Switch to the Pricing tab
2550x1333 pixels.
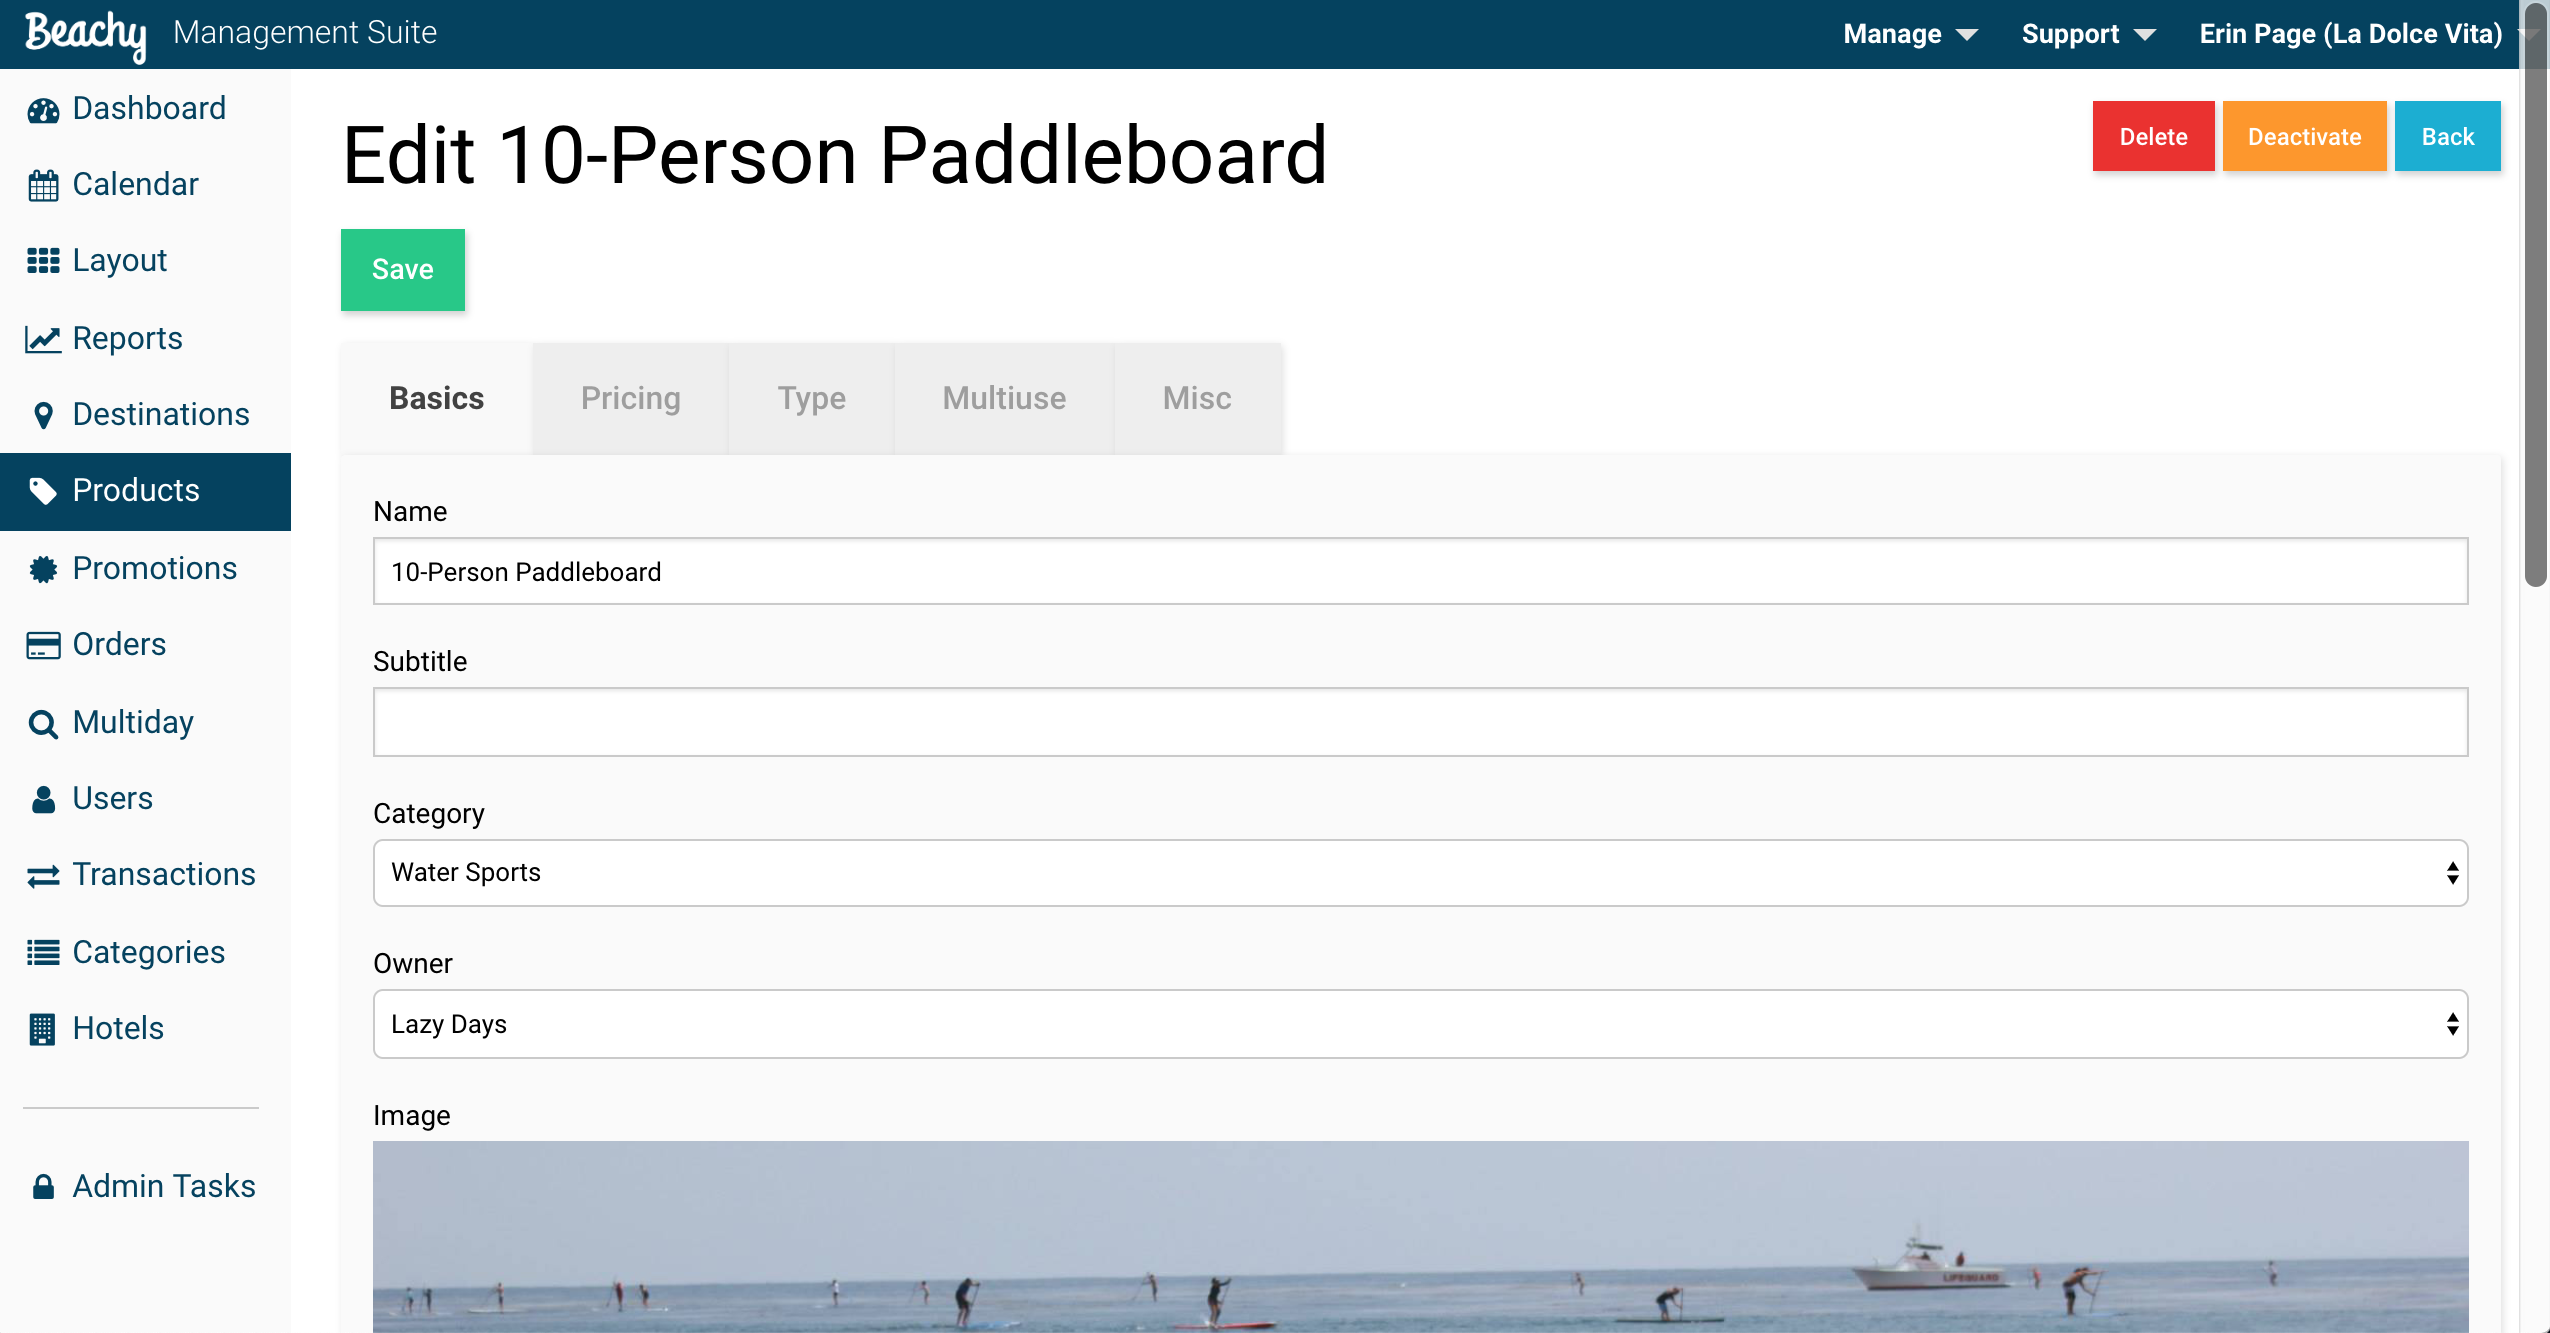tap(630, 398)
